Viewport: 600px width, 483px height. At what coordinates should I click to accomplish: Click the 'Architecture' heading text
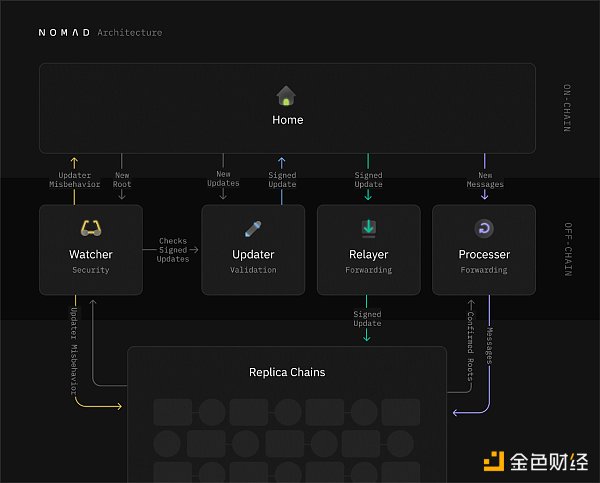coord(130,33)
